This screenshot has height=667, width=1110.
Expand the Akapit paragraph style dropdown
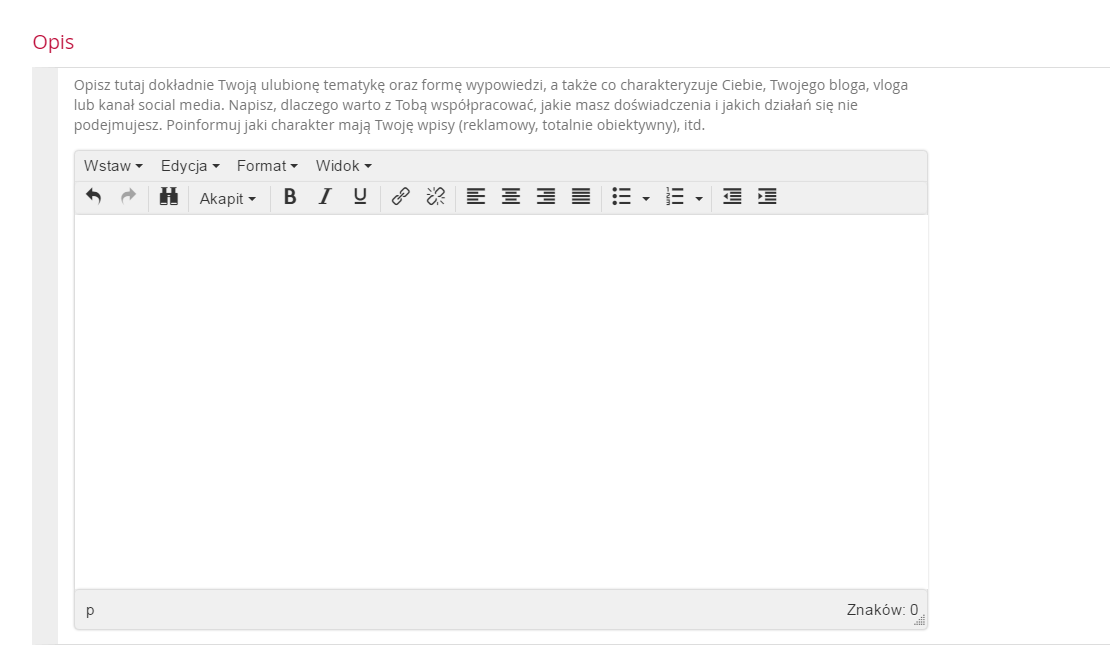click(227, 198)
